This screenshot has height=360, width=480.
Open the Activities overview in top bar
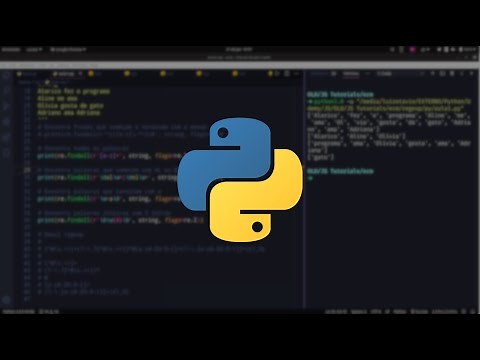point(11,49)
